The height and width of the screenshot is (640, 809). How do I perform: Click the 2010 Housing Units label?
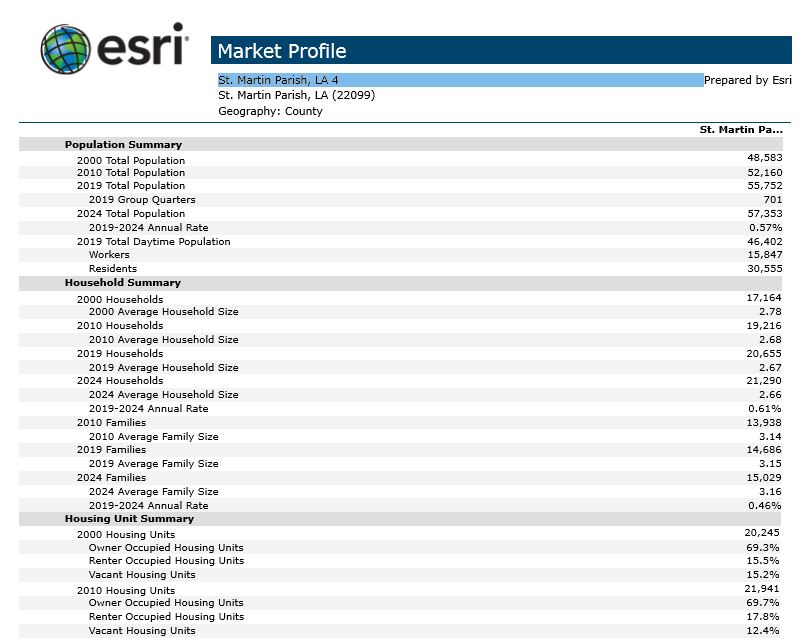[x=126, y=590]
